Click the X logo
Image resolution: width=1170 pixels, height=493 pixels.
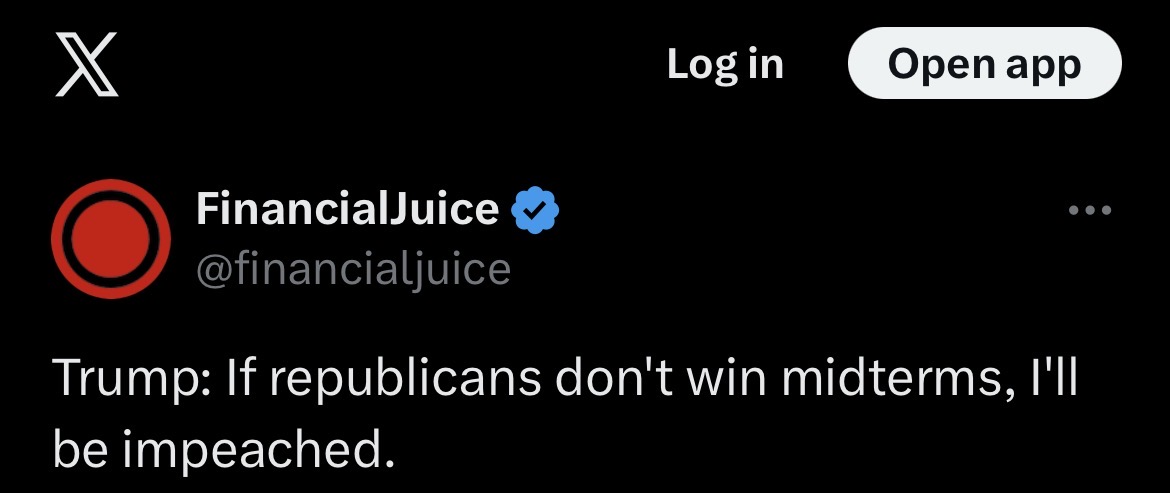pyautogui.click(x=86, y=64)
